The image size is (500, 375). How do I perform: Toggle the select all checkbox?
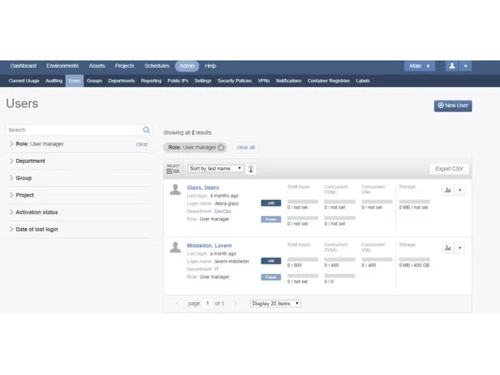[x=170, y=171]
